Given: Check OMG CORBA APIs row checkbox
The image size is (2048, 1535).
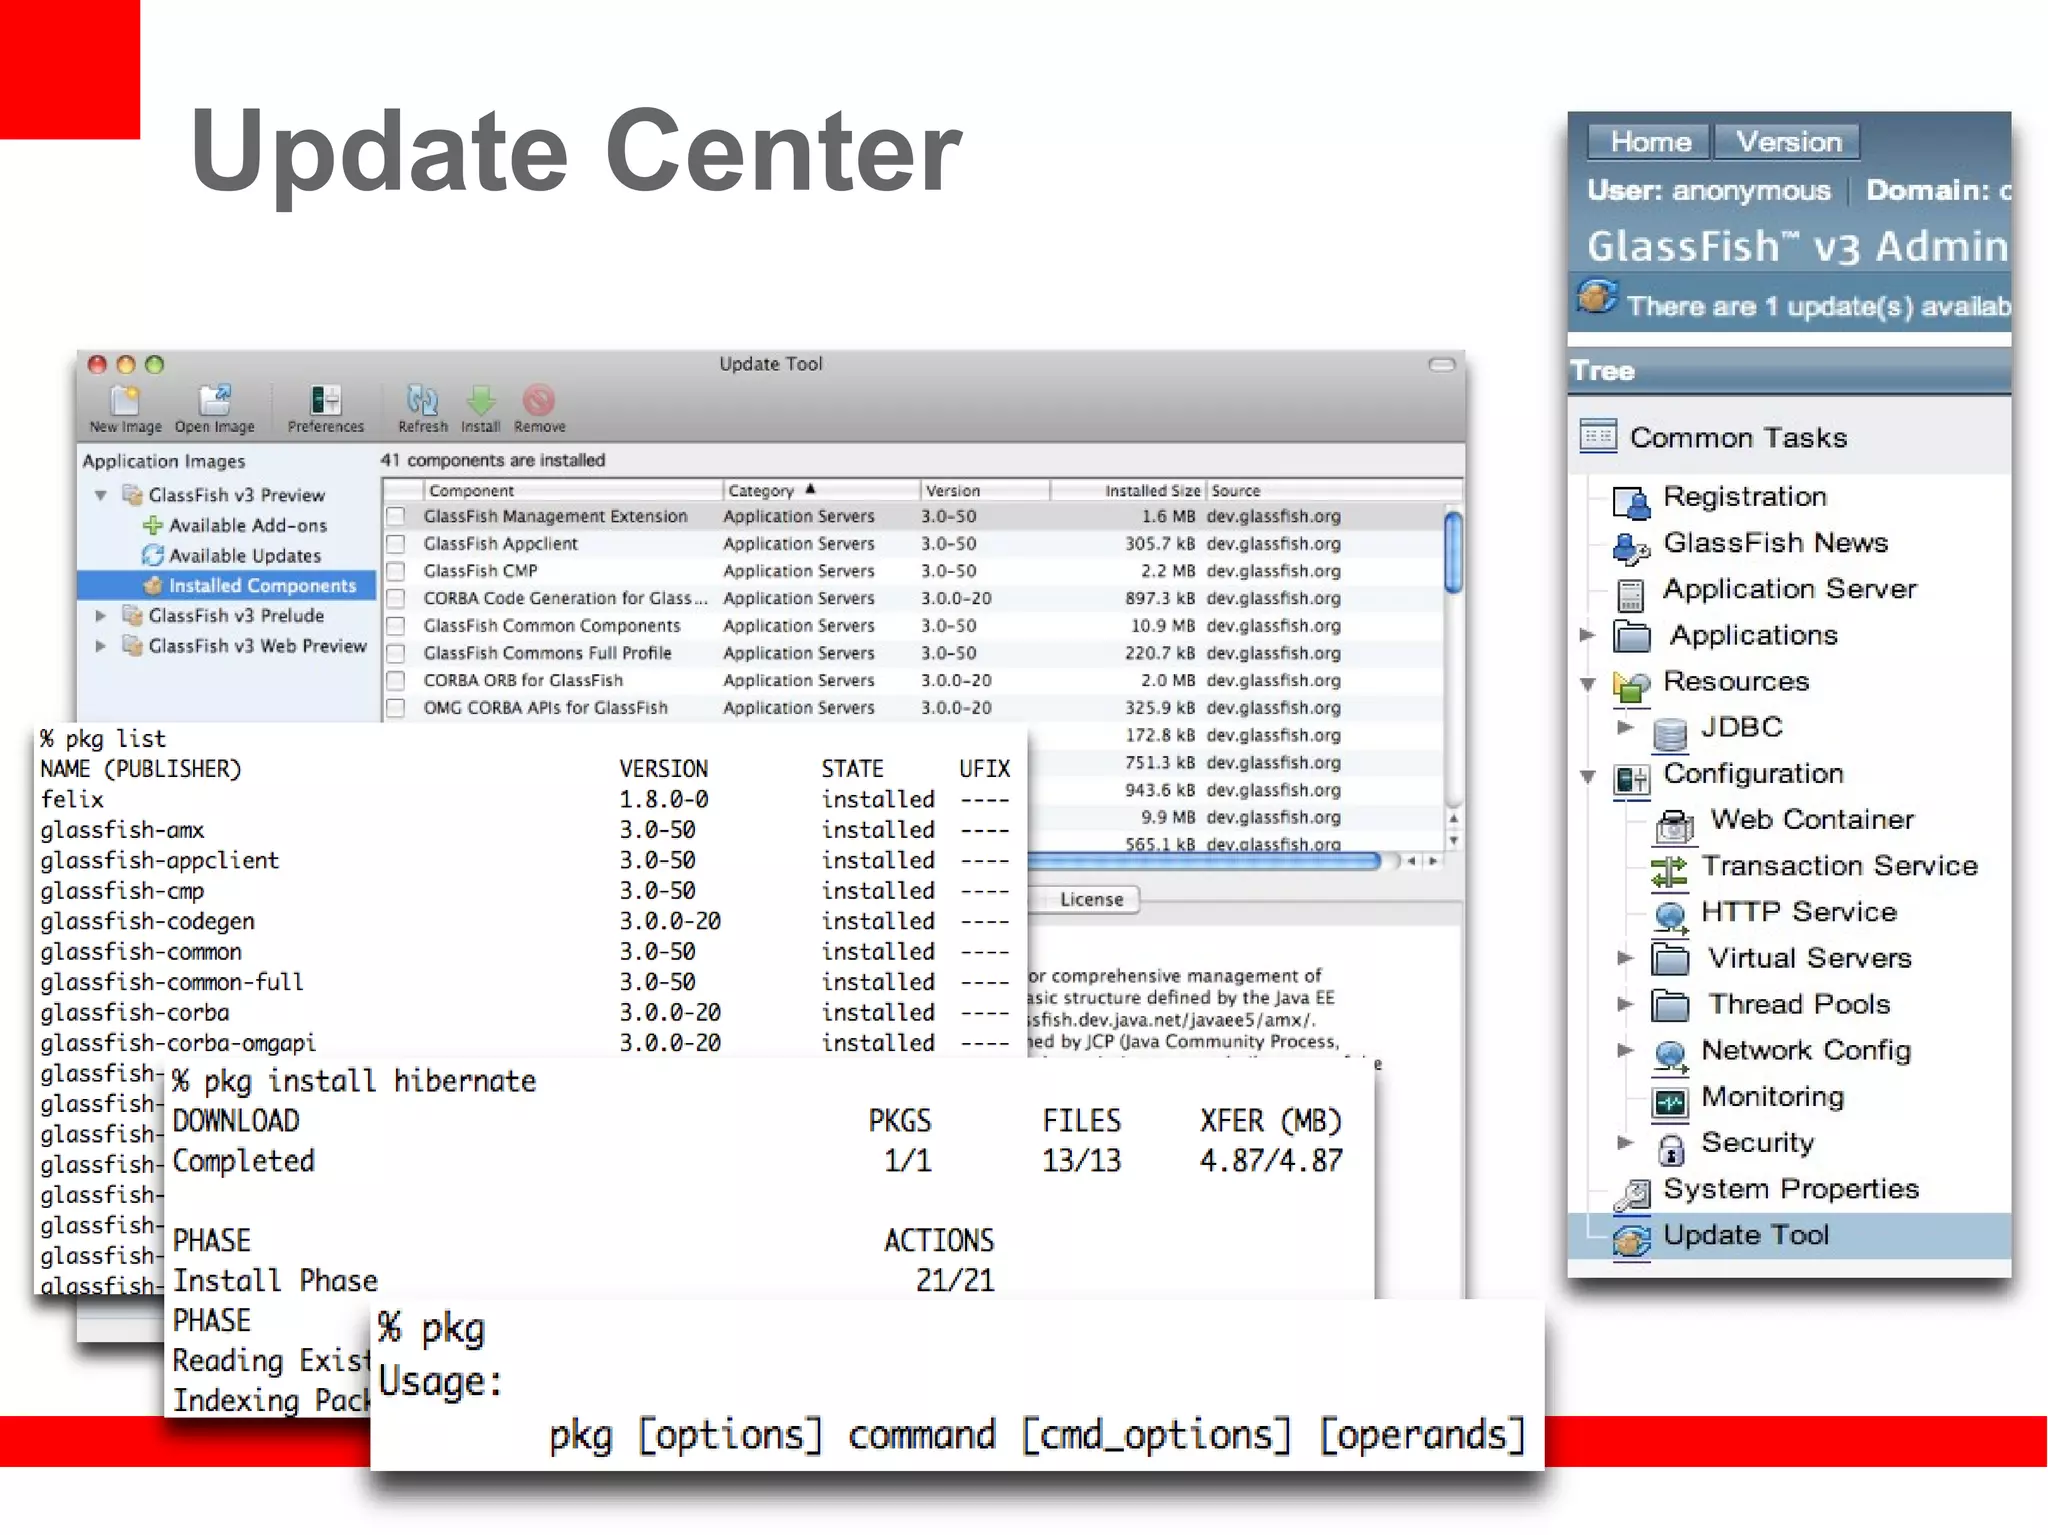Looking at the screenshot, I should click(x=396, y=708).
